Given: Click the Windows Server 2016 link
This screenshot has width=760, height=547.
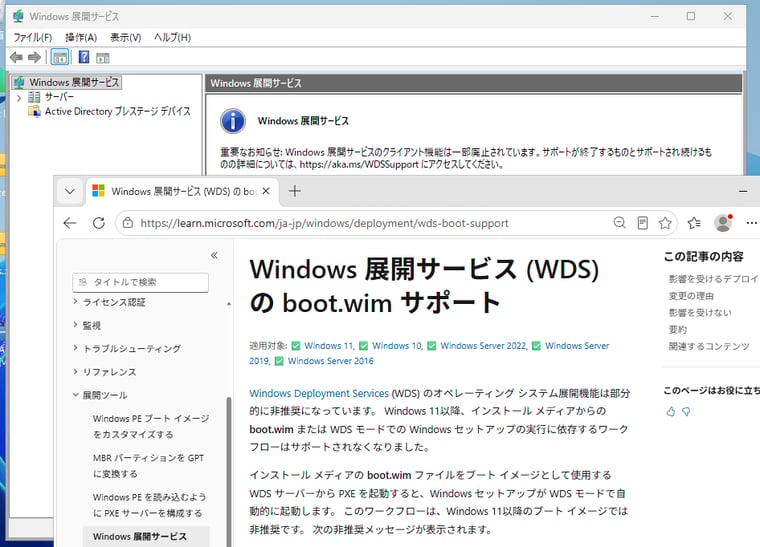Looking at the screenshot, I should (x=331, y=360).
